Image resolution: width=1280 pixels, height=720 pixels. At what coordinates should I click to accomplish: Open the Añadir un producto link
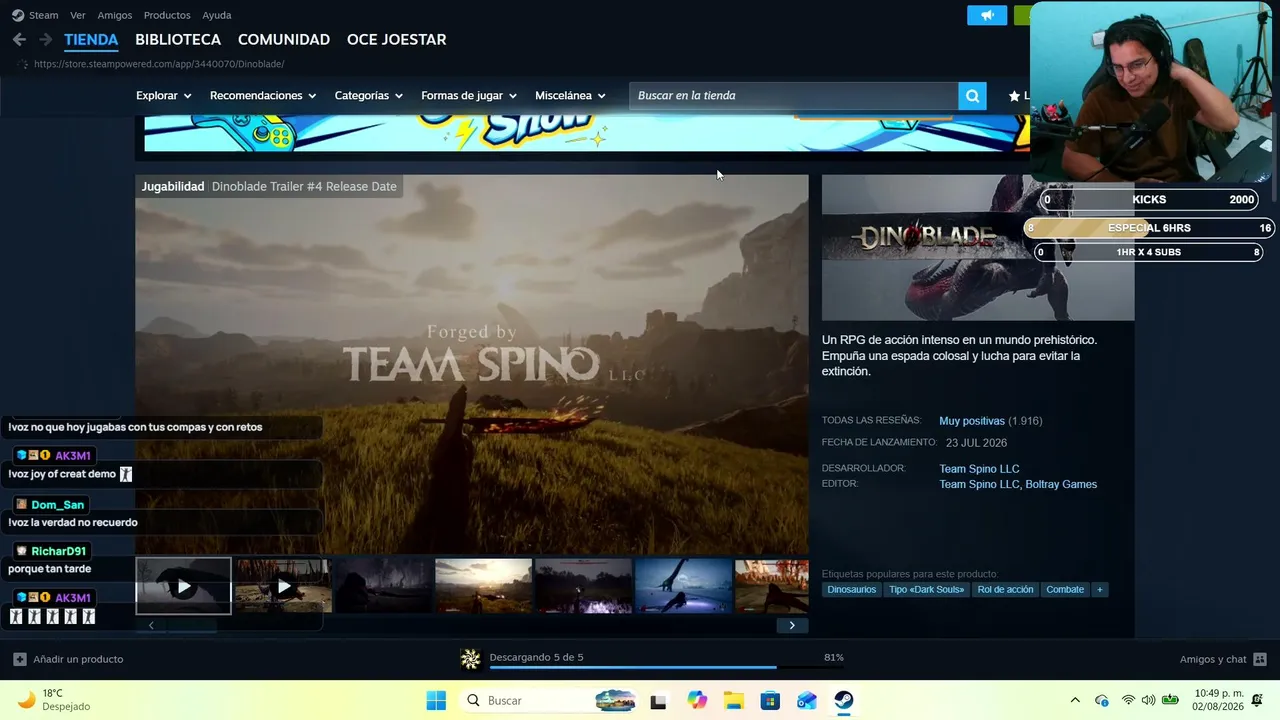click(x=78, y=660)
